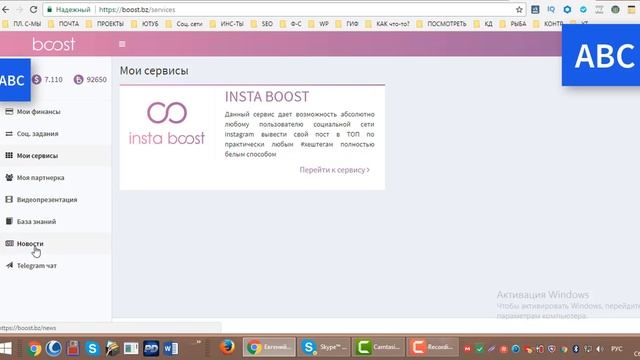Open the WP bookmarks folder
640x360 pixels.
[319, 24]
